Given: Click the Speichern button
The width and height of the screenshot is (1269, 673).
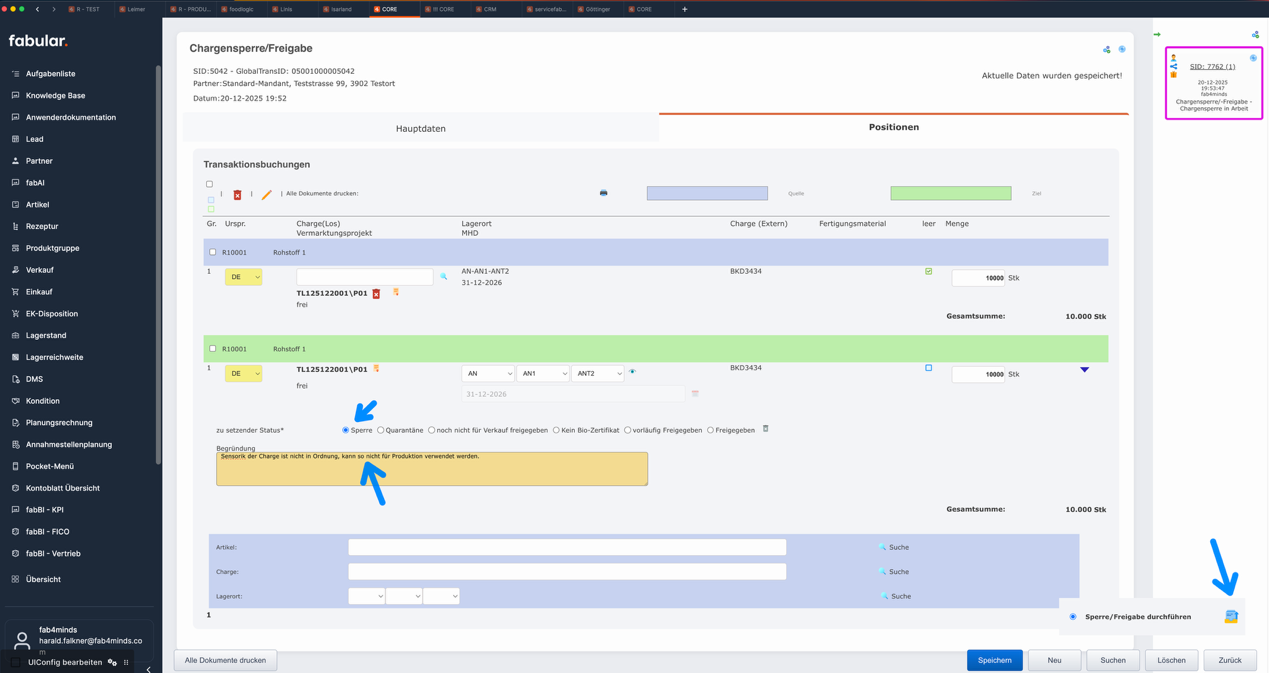Looking at the screenshot, I should pyautogui.click(x=994, y=660).
